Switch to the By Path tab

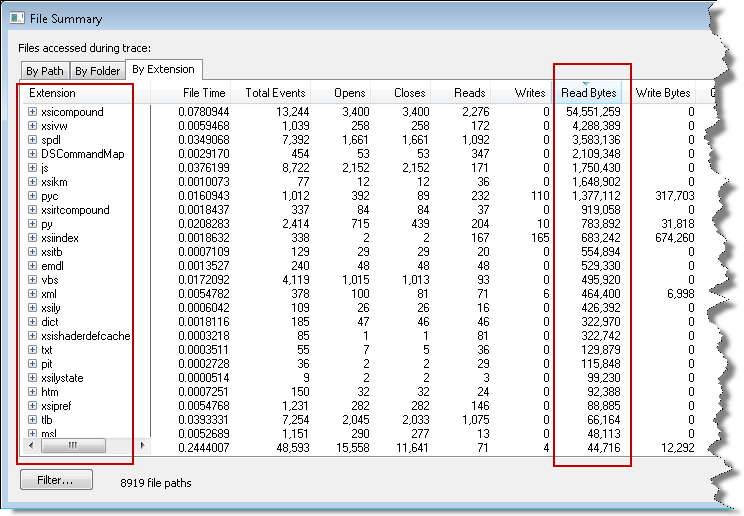45,71
